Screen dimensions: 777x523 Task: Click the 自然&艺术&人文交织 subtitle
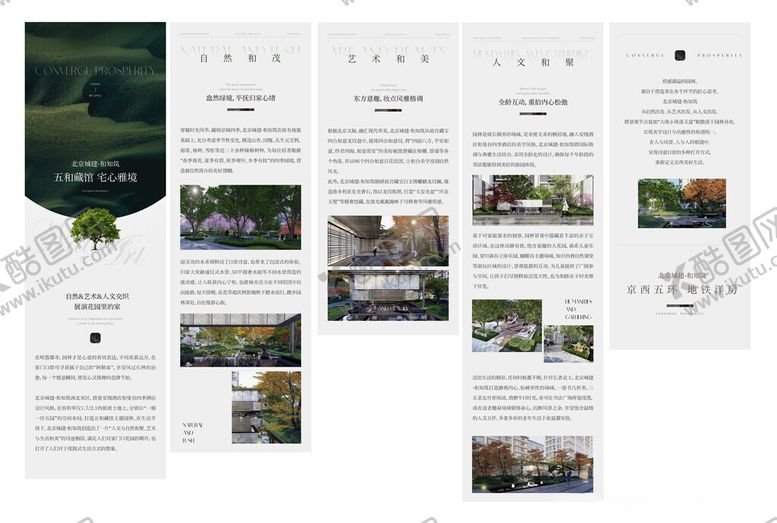click(x=95, y=297)
